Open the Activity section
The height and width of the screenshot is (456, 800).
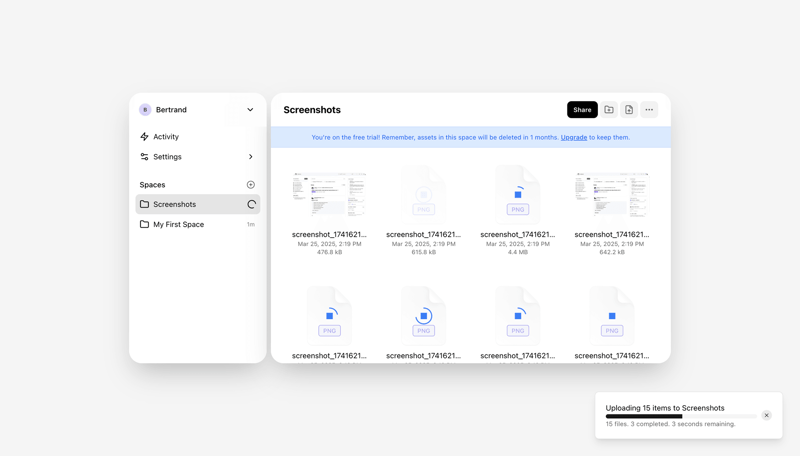(197, 137)
